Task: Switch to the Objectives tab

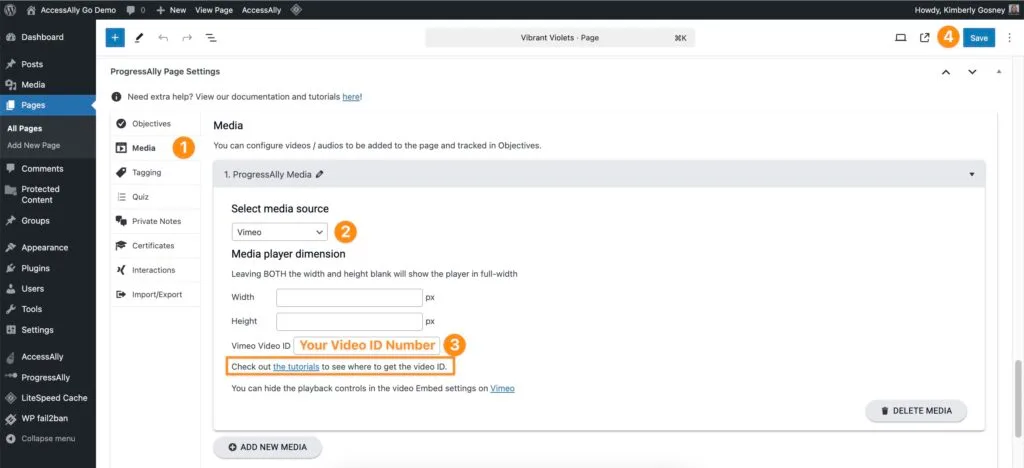Action: [151, 123]
